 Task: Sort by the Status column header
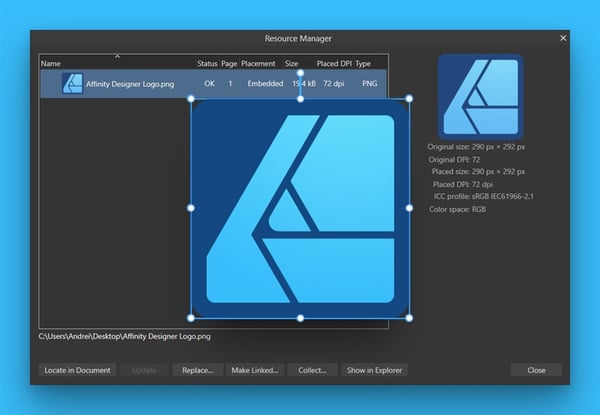coord(207,63)
